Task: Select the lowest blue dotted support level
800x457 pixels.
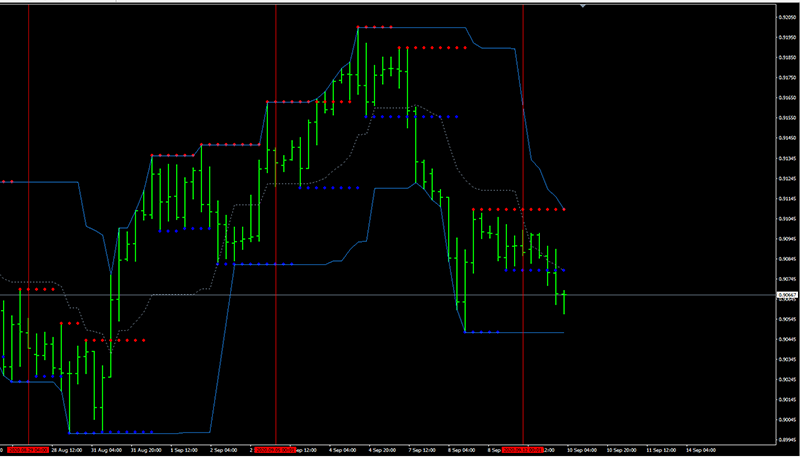Action: 110,433
